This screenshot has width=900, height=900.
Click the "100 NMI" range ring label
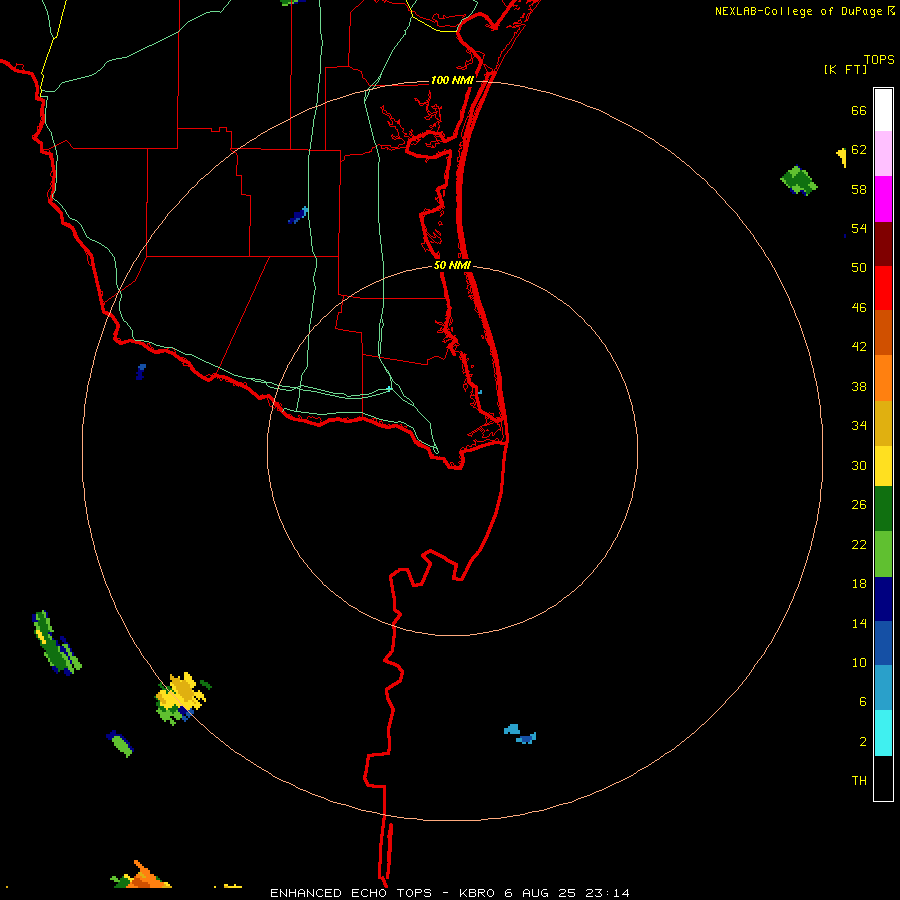tap(452, 80)
